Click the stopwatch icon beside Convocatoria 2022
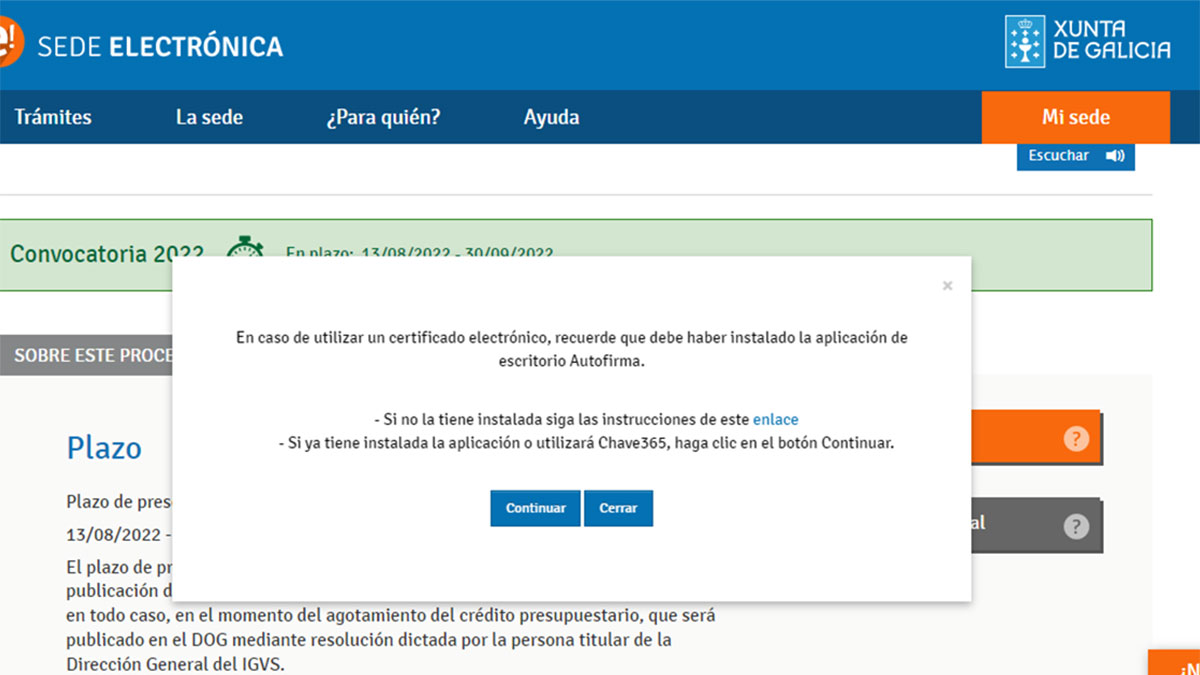1200x675 pixels. pyautogui.click(x=244, y=249)
